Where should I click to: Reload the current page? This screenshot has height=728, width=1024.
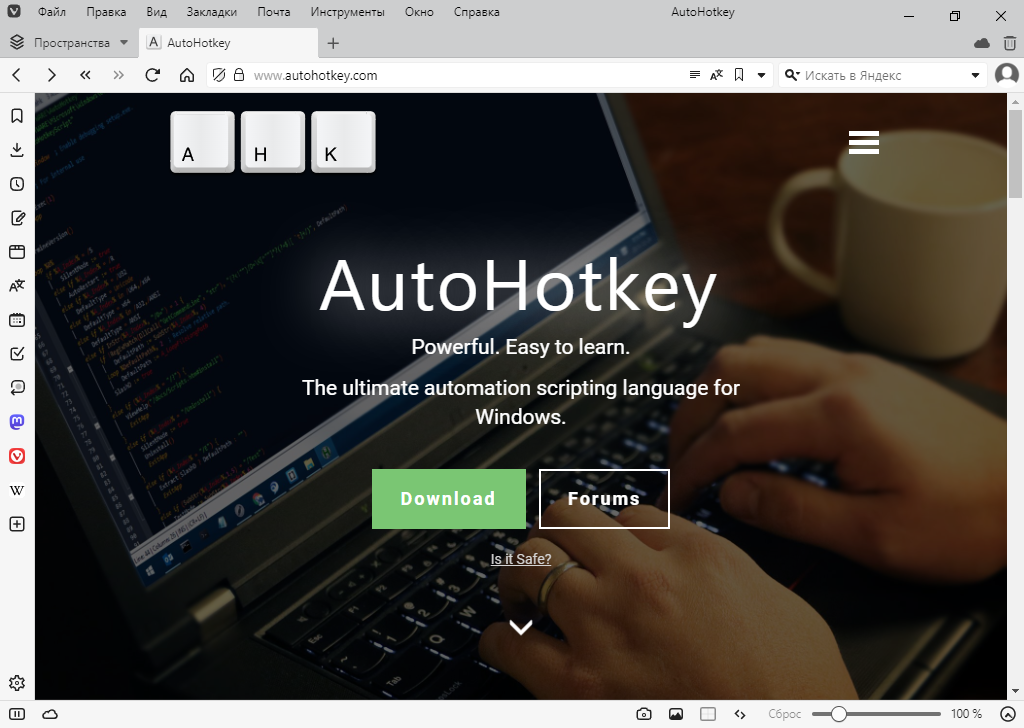(x=153, y=75)
